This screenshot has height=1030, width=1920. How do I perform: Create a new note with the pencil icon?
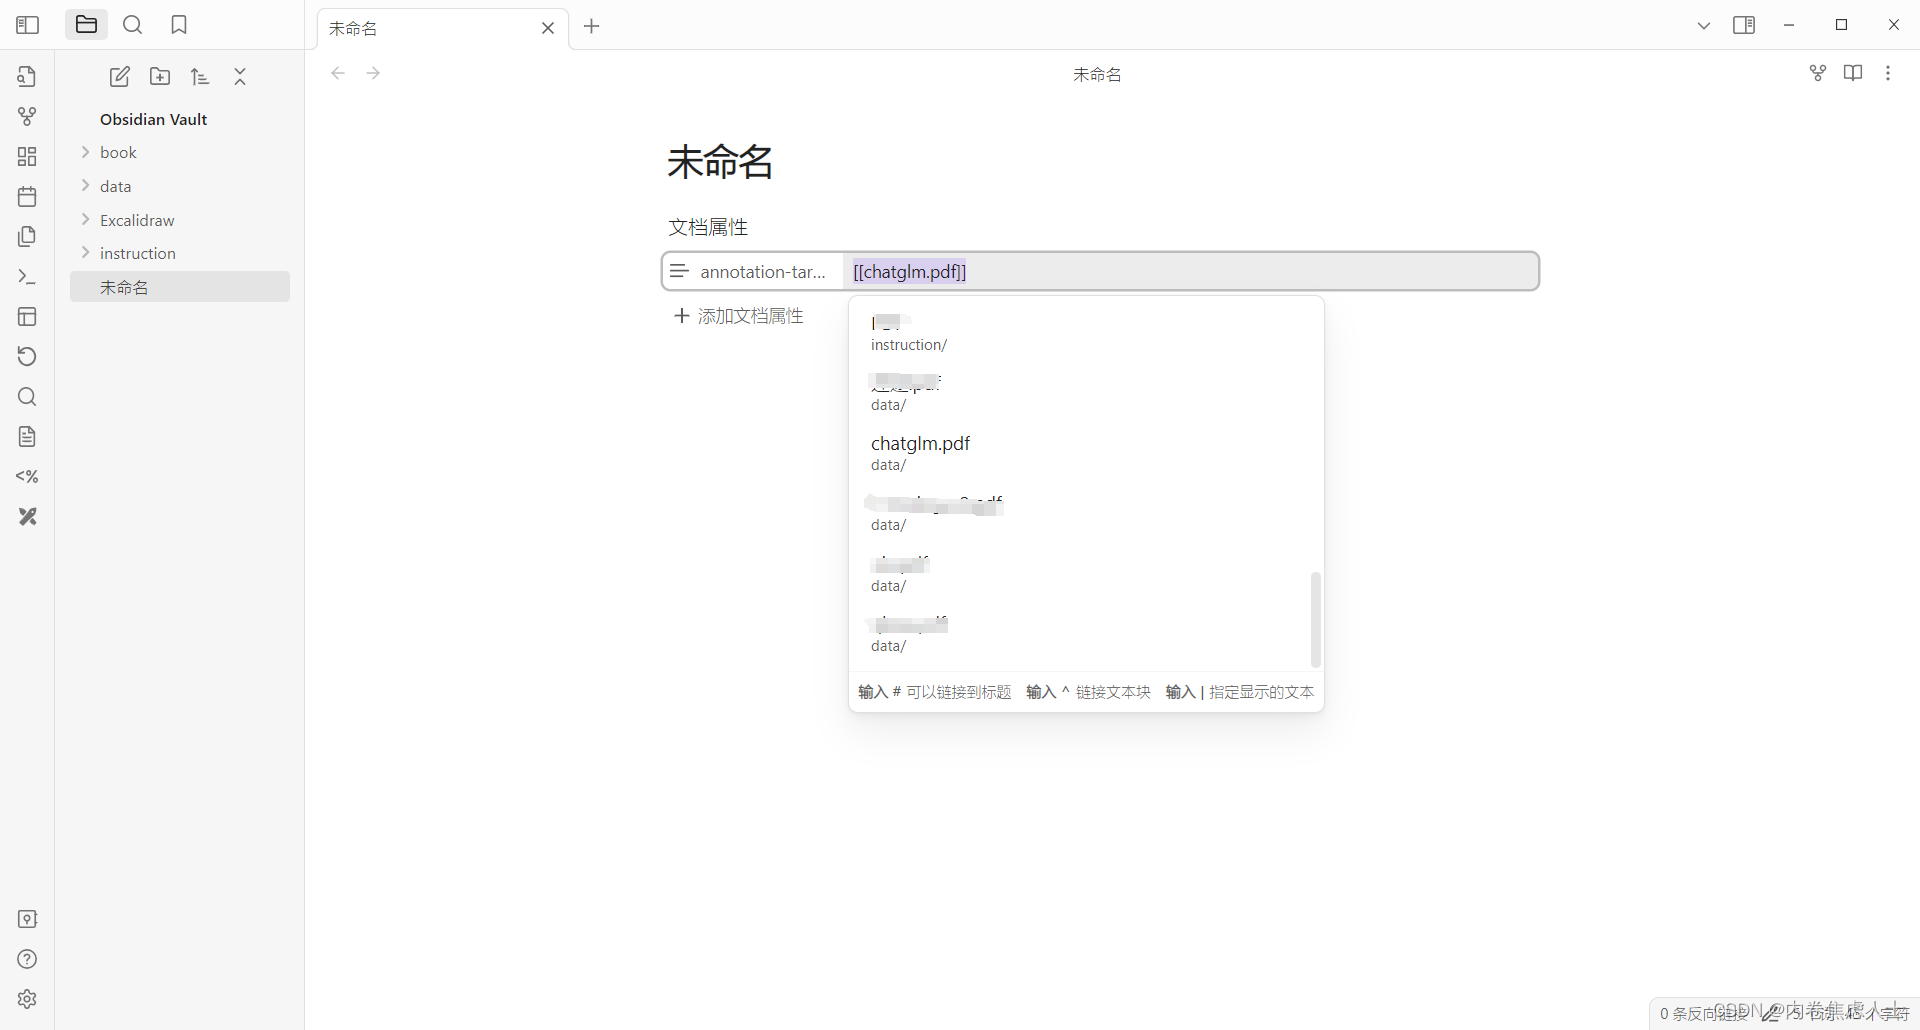pos(119,76)
